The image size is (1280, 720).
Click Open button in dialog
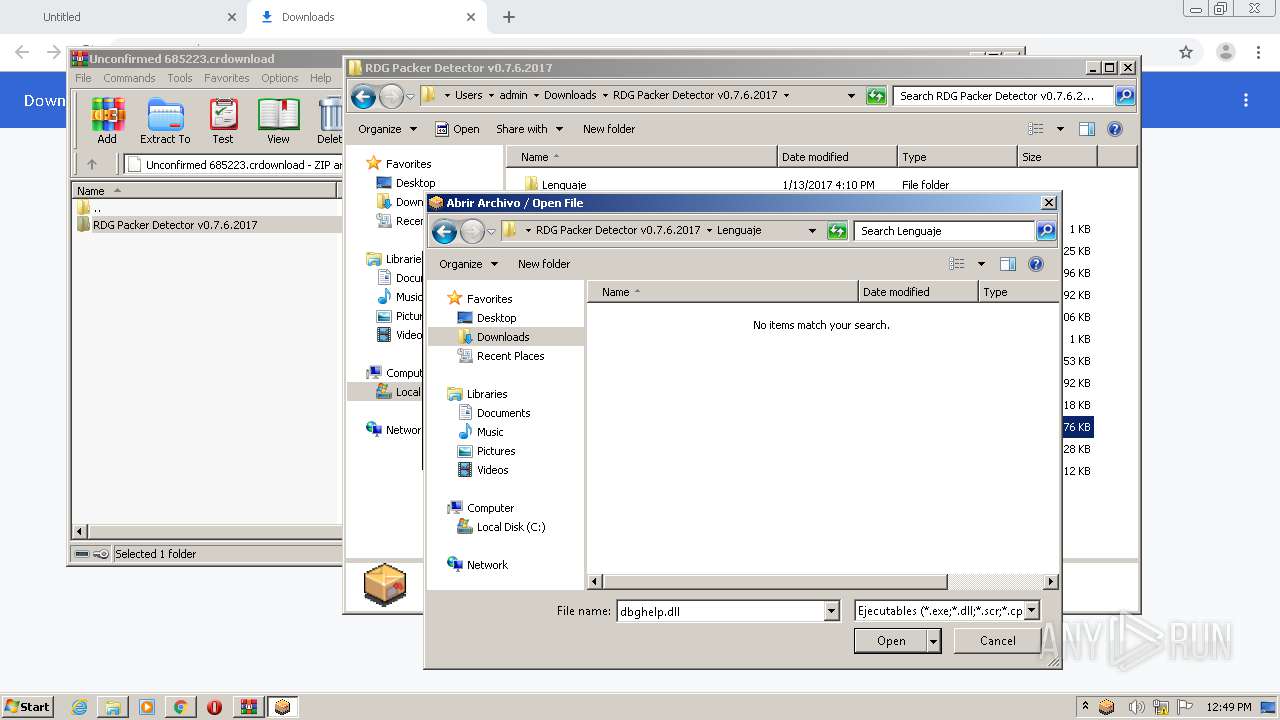[x=891, y=641]
